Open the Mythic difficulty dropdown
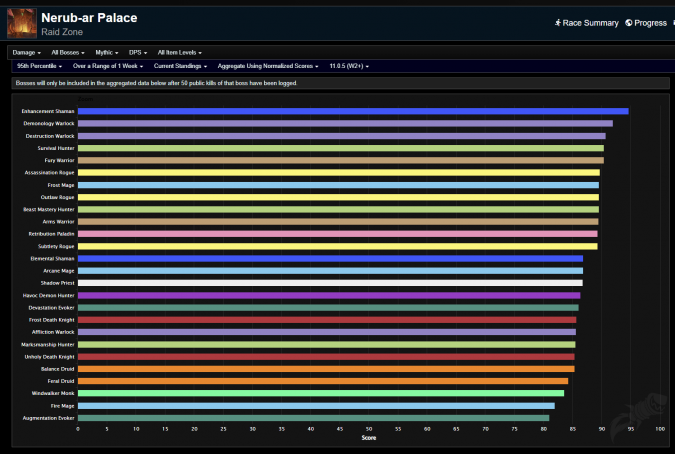Viewport: 675px width, 454px height. tap(107, 53)
